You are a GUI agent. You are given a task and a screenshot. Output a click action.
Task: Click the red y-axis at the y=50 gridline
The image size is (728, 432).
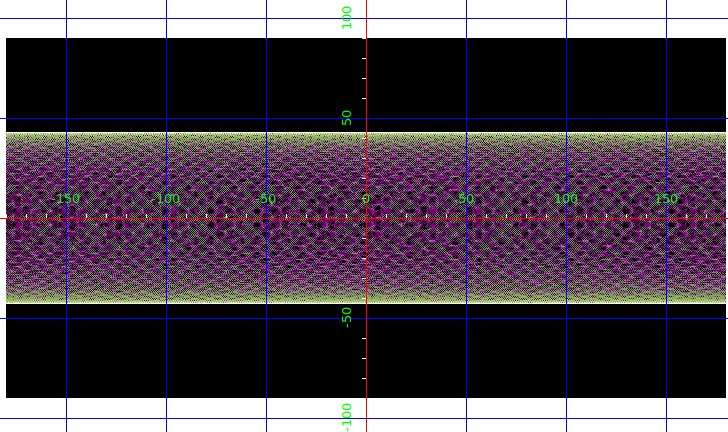point(366,118)
